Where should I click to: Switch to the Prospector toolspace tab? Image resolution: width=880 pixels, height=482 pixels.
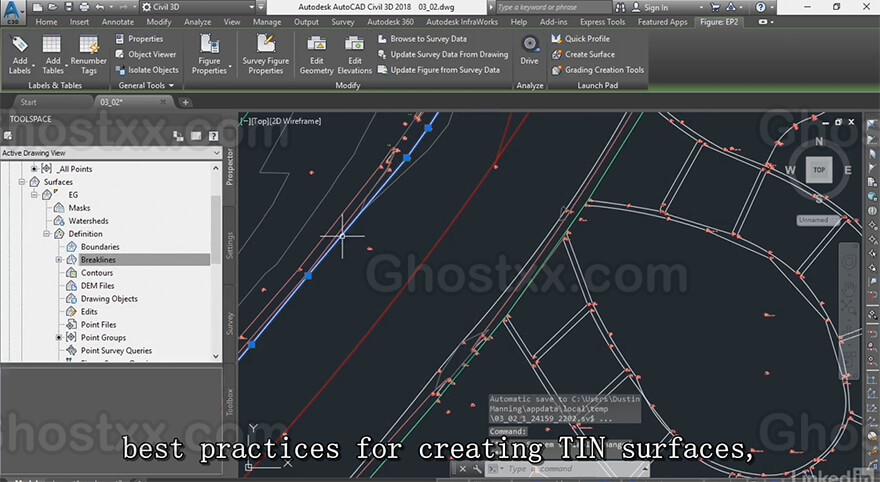229,167
